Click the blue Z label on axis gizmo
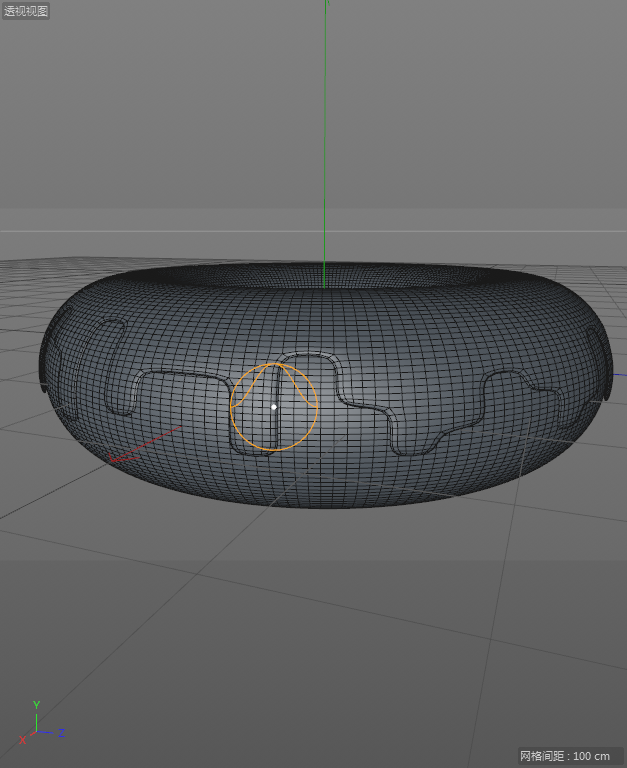Screen dimensions: 627x768 click(x=61, y=733)
